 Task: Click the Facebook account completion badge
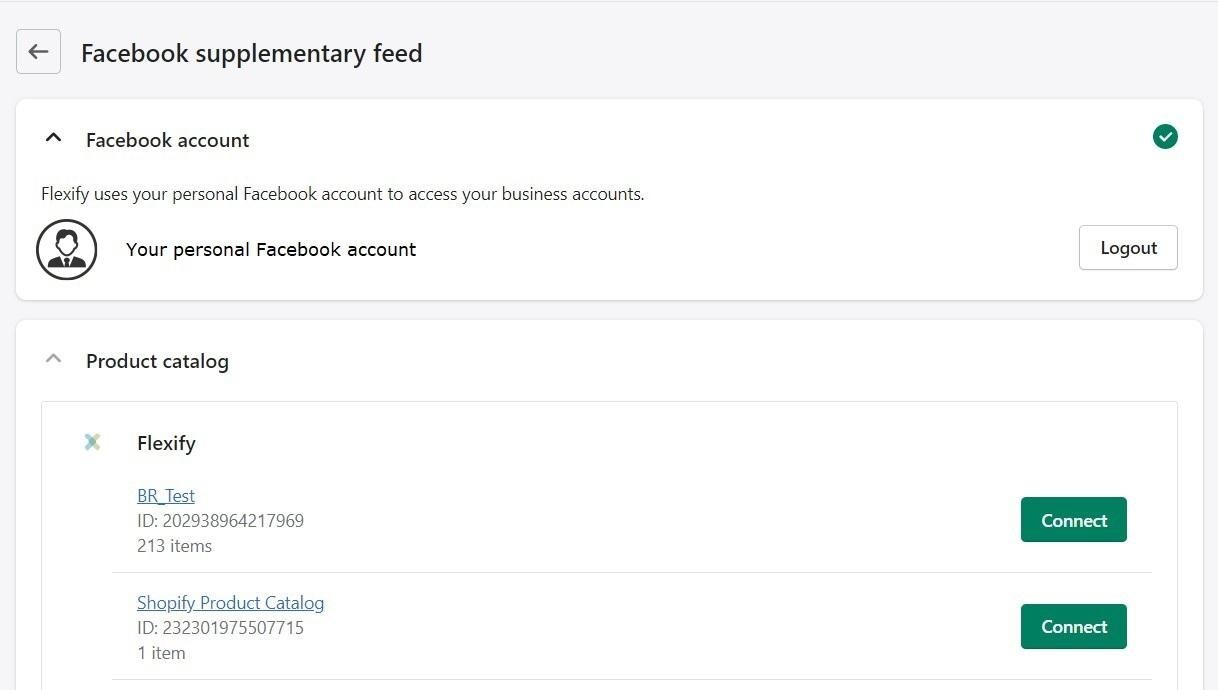[1164, 137]
